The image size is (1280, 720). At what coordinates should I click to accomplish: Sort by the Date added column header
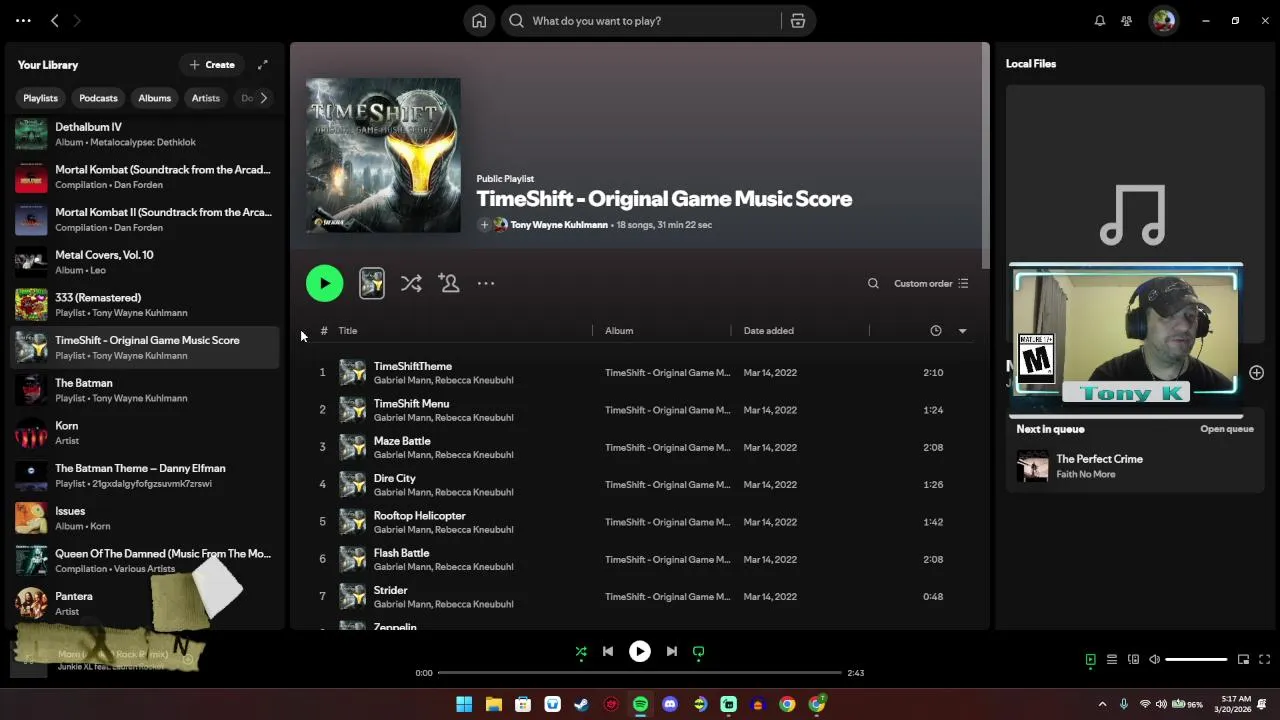point(768,331)
